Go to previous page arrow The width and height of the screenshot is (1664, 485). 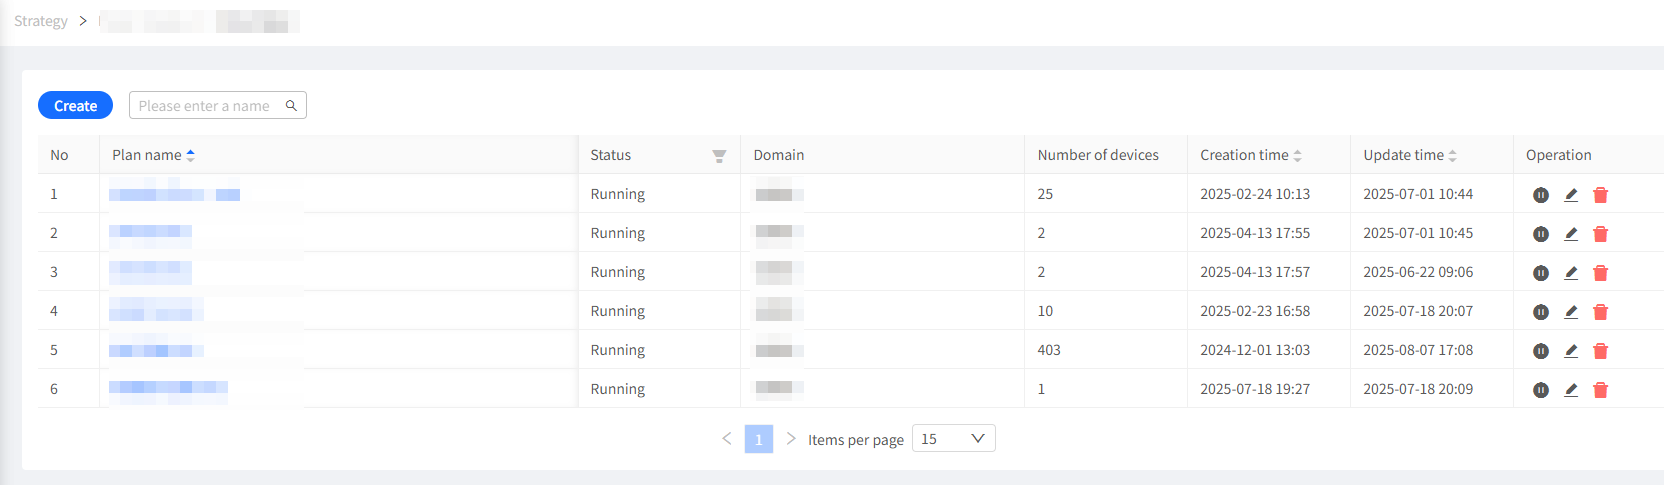click(727, 439)
